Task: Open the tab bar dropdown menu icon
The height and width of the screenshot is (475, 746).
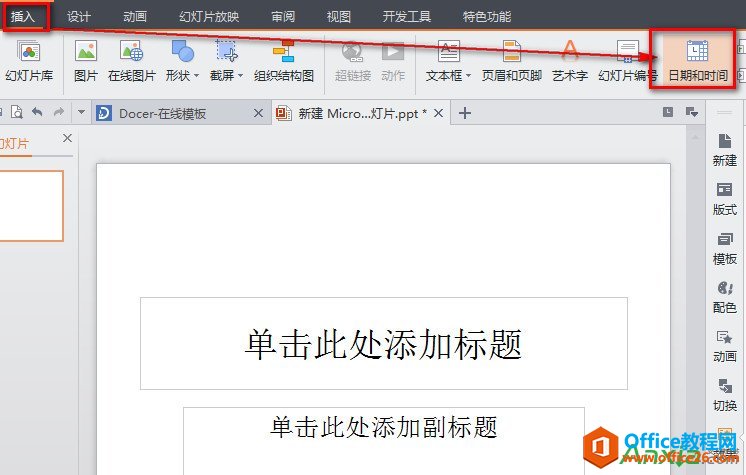Action: click(x=692, y=112)
